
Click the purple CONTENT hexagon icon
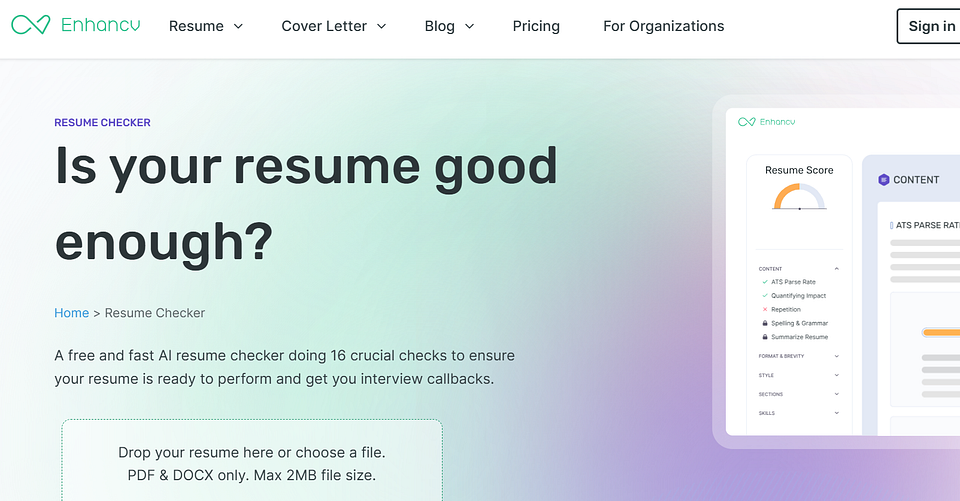(x=883, y=179)
